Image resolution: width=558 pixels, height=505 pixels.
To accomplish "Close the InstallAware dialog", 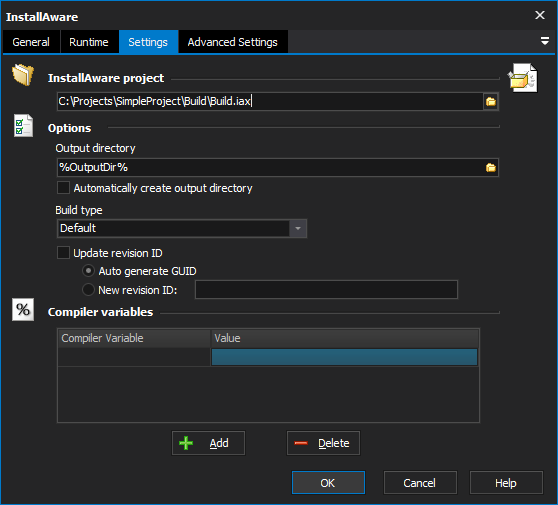I will point(540,15).
